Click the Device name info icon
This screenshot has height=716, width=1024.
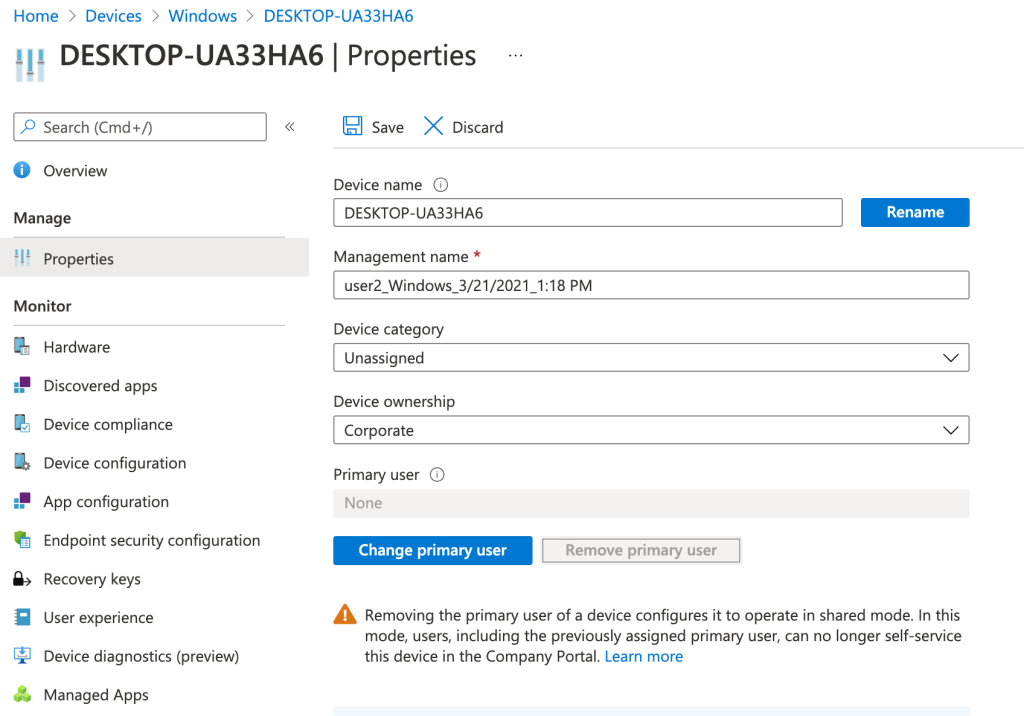440,185
